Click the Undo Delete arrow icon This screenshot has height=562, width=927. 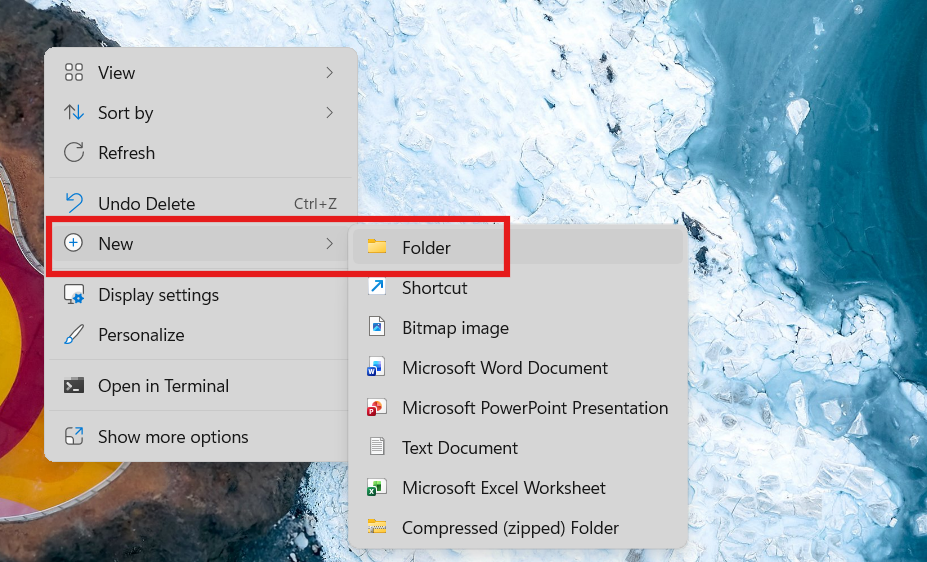74,203
